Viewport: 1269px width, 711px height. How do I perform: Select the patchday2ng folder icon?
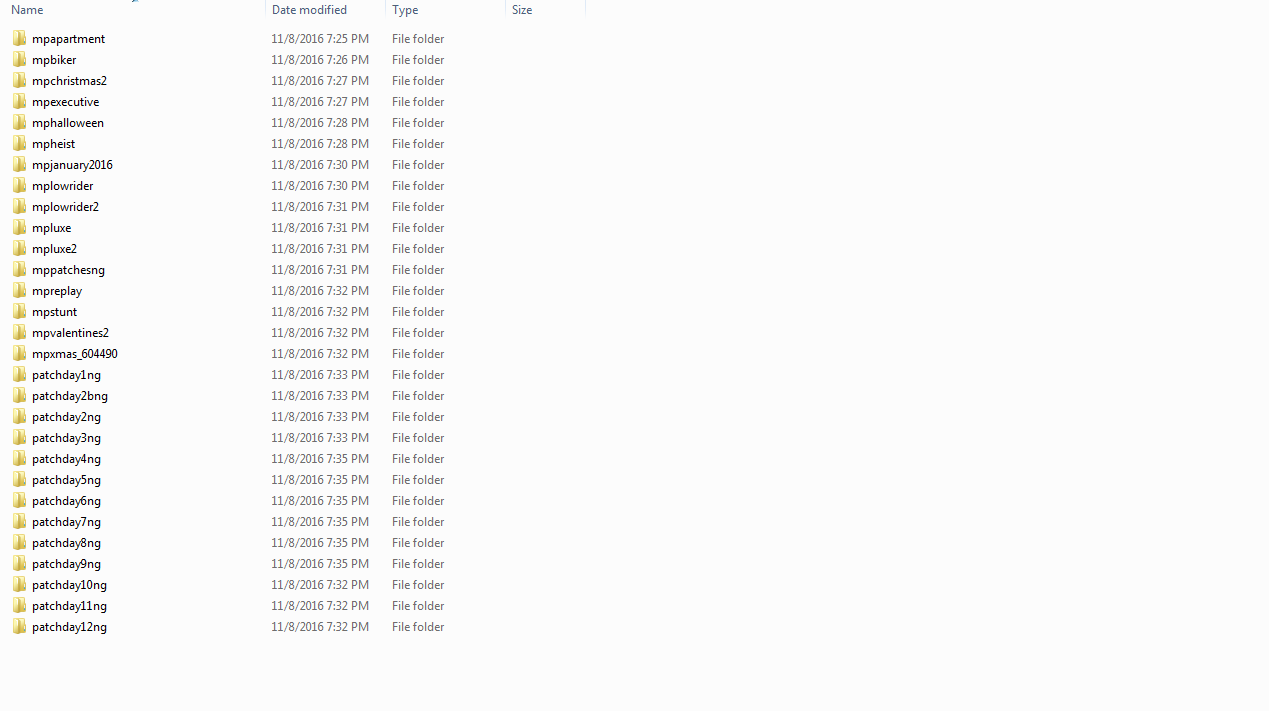click(20, 417)
